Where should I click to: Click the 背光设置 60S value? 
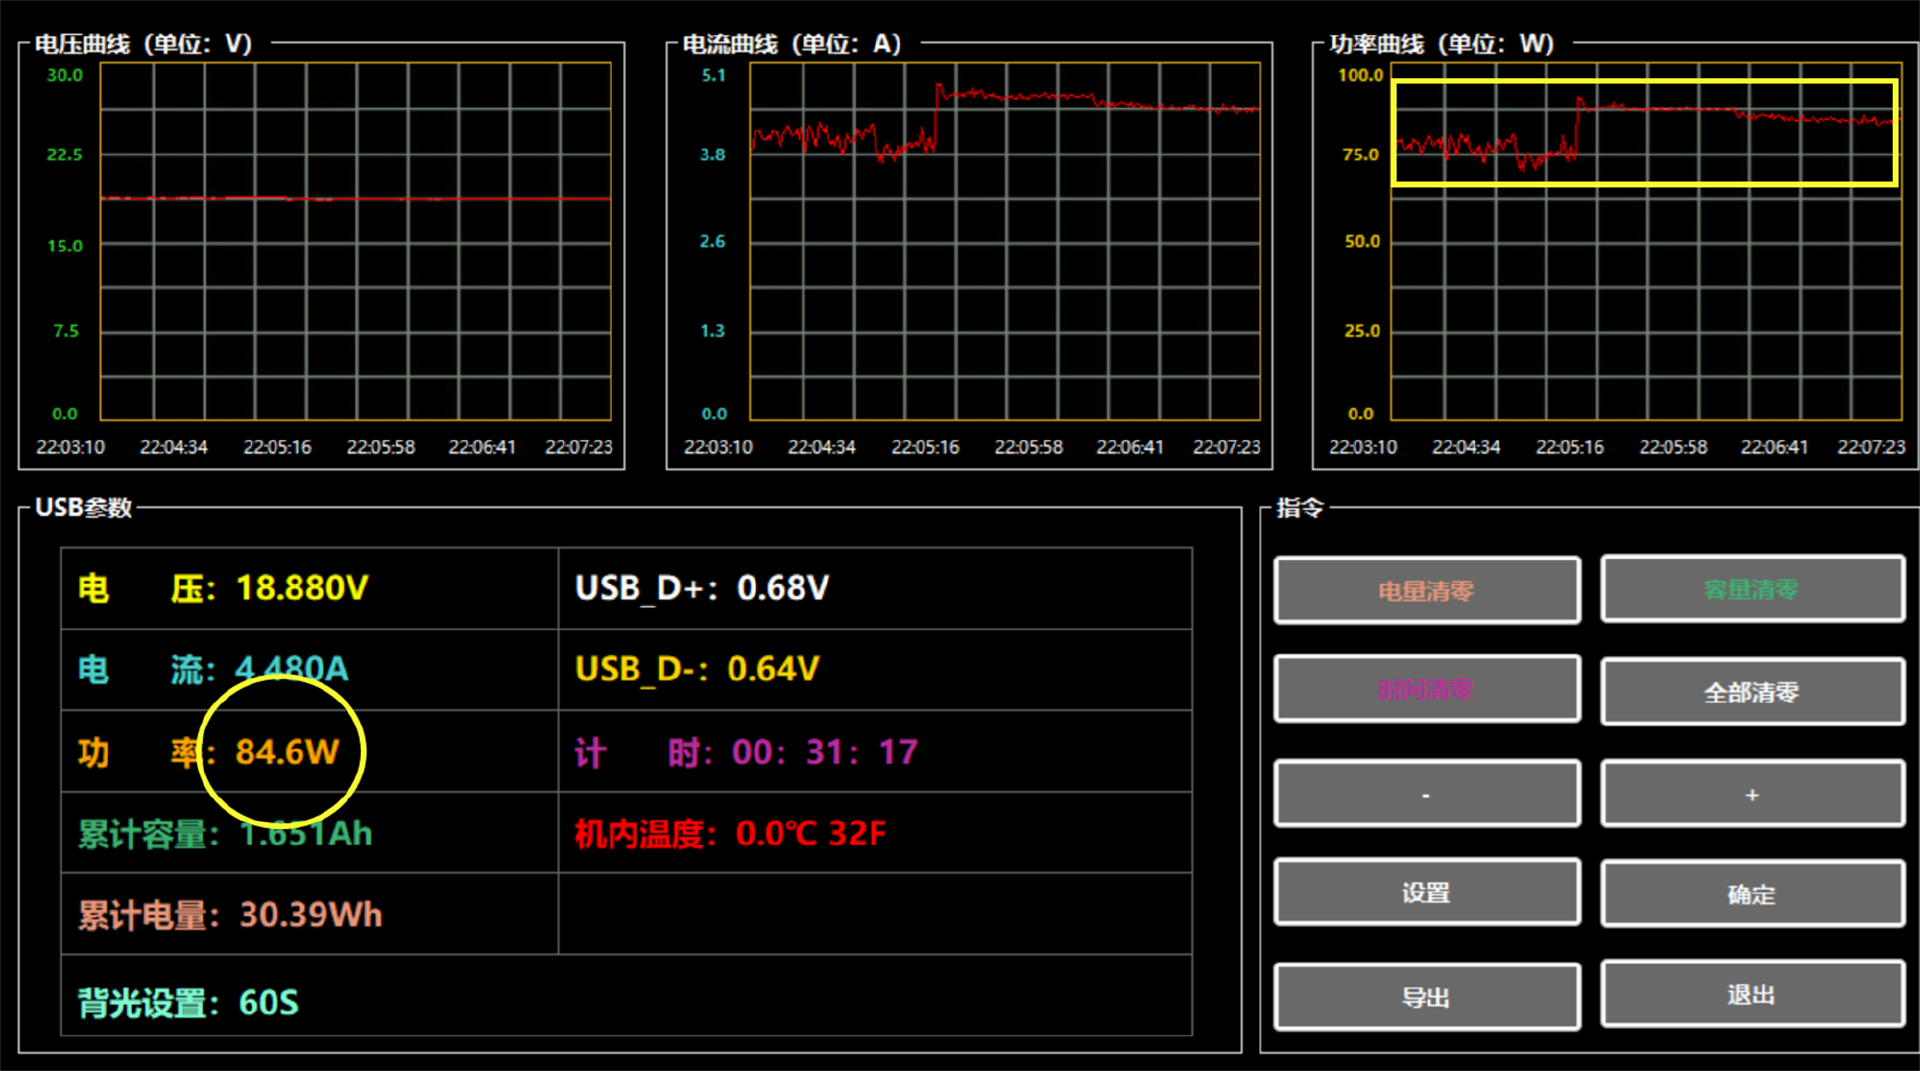[269, 1002]
